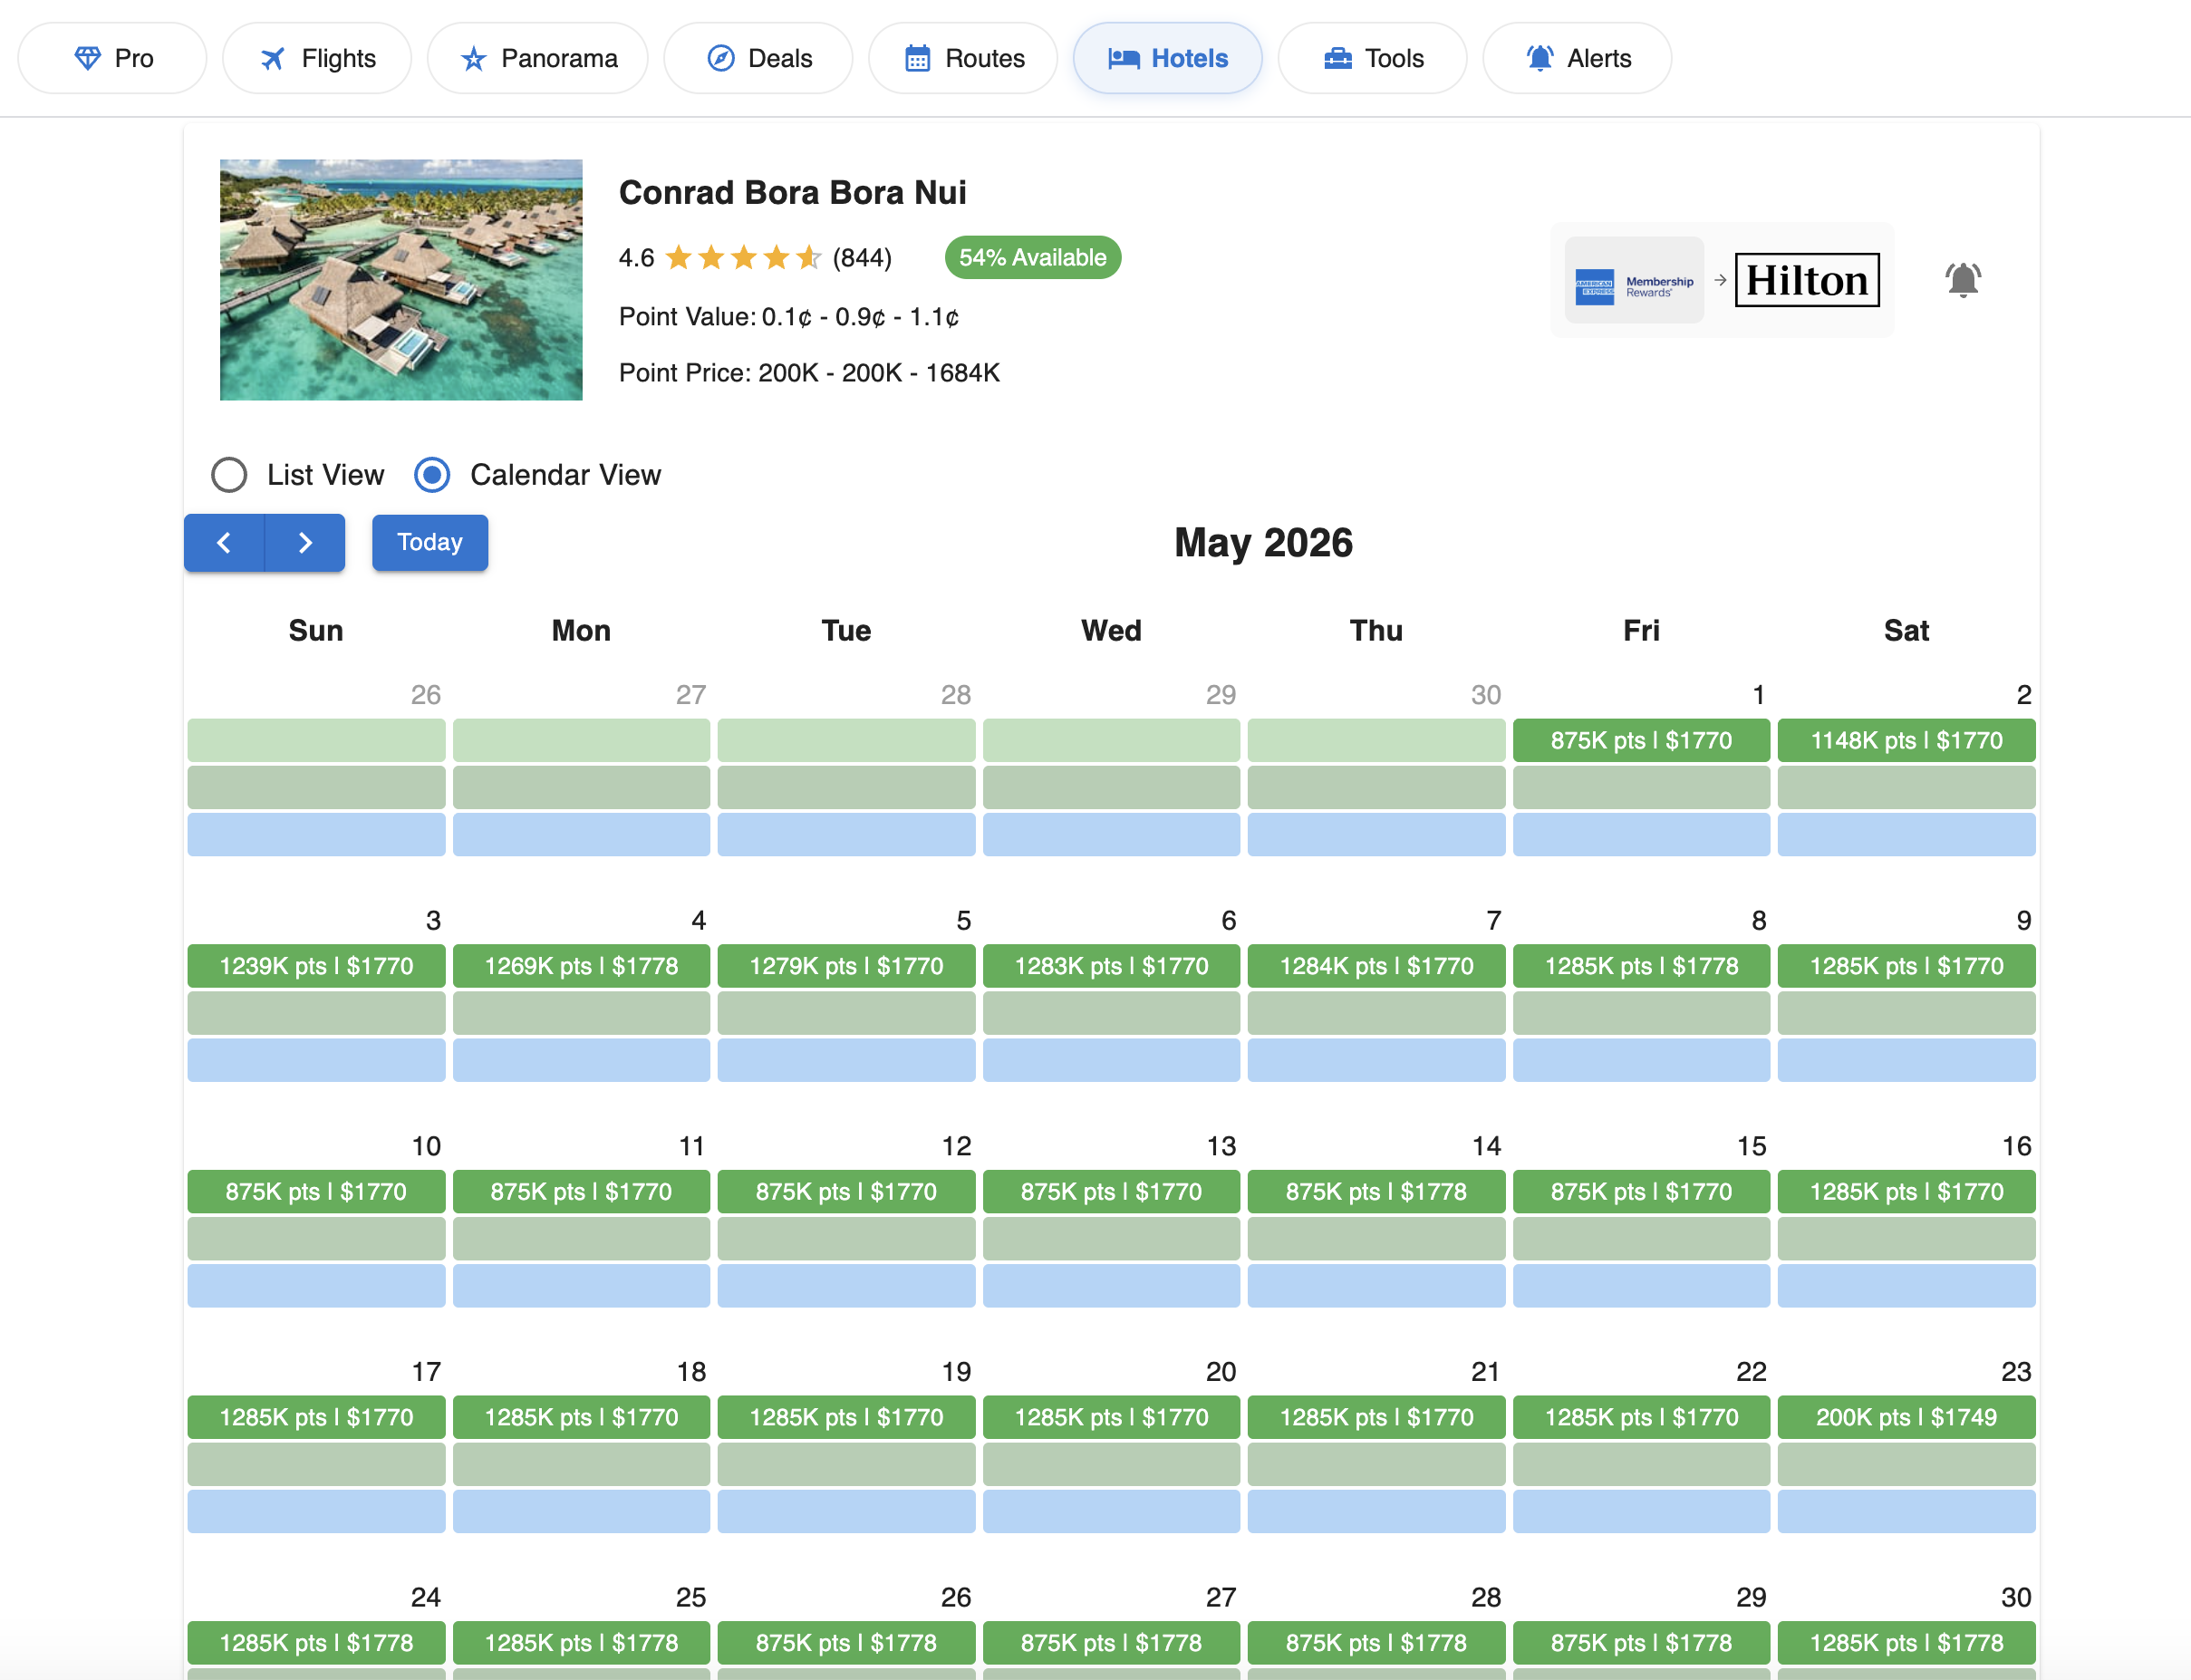Viewport: 2191px width, 1680px height.
Task: Click the gray-green bar under May 13
Action: tap(1111, 1239)
